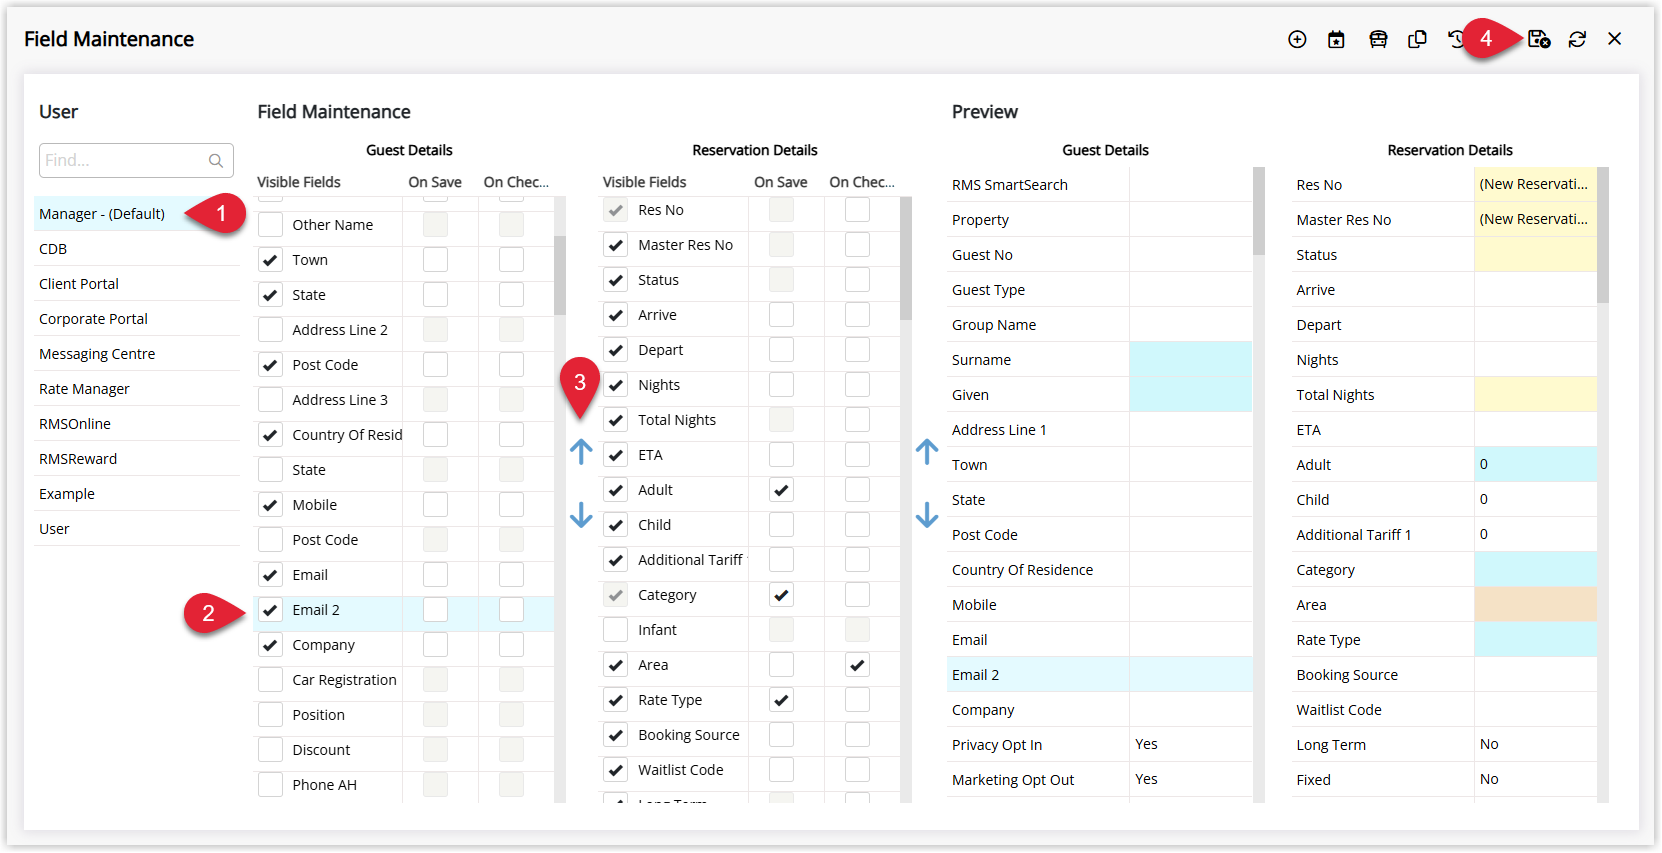Click the Preview Reservation Details scrollbar
1662x853 pixels.
click(x=1603, y=235)
